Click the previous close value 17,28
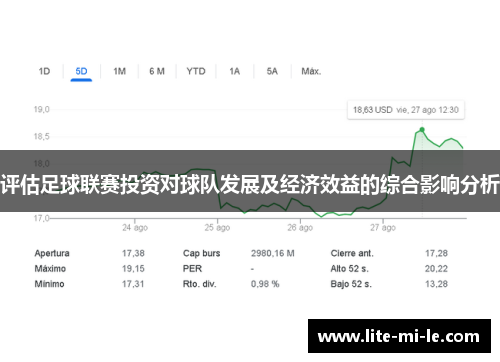 436,253
